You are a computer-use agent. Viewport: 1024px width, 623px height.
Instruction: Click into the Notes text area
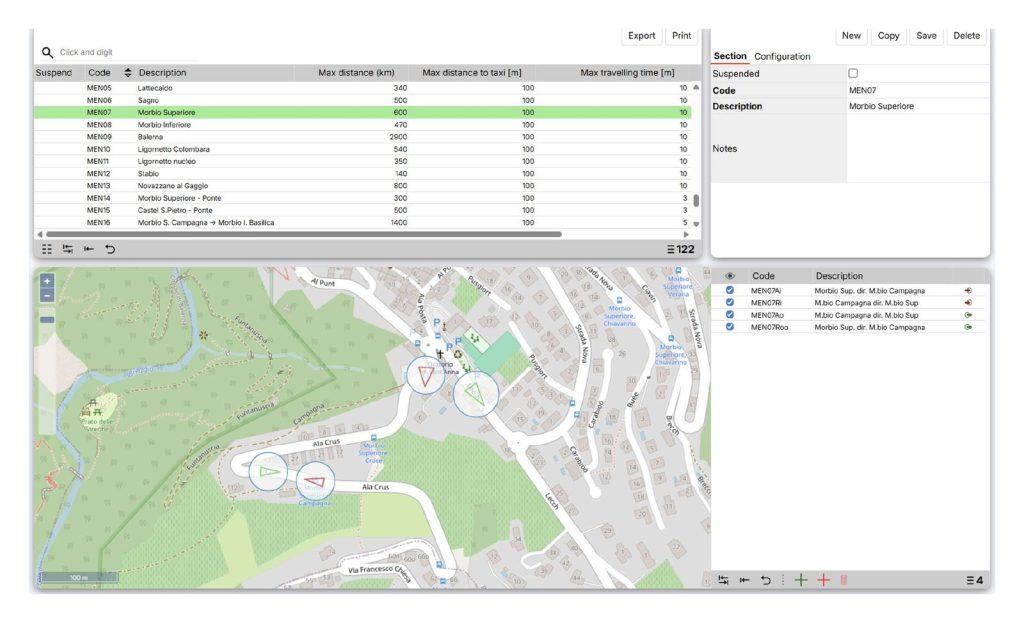tap(918, 148)
